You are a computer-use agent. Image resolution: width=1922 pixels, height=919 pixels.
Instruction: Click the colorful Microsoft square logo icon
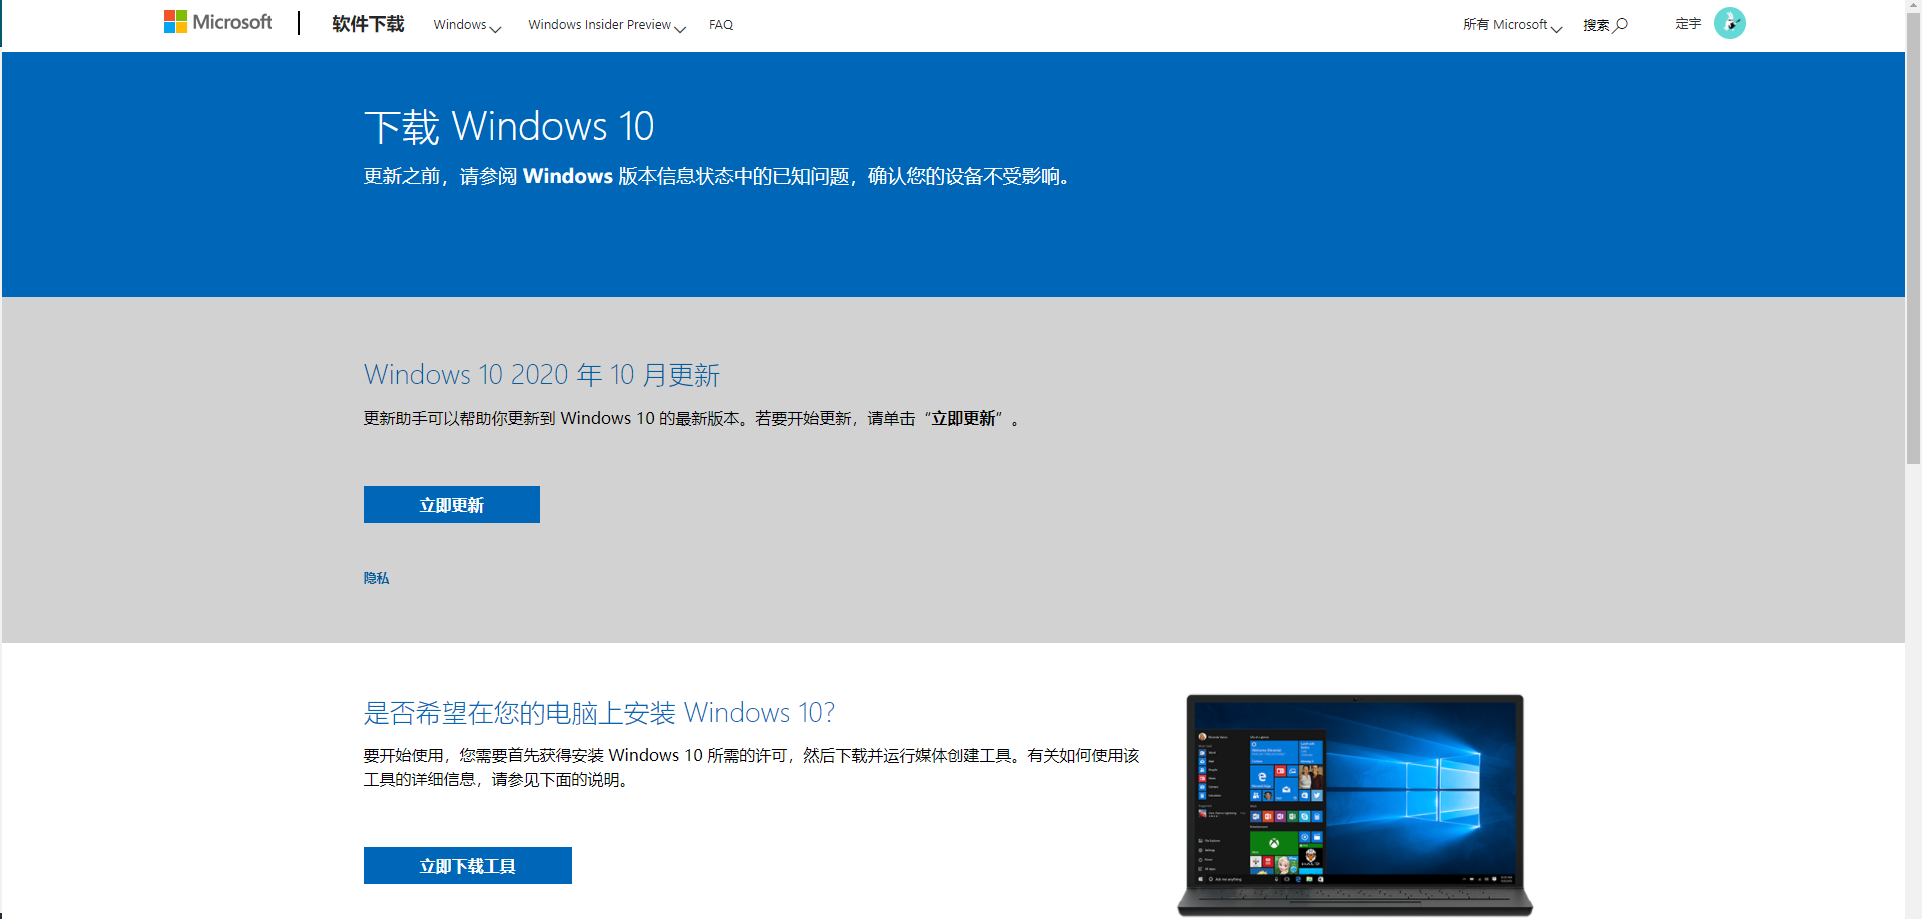point(176,20)
